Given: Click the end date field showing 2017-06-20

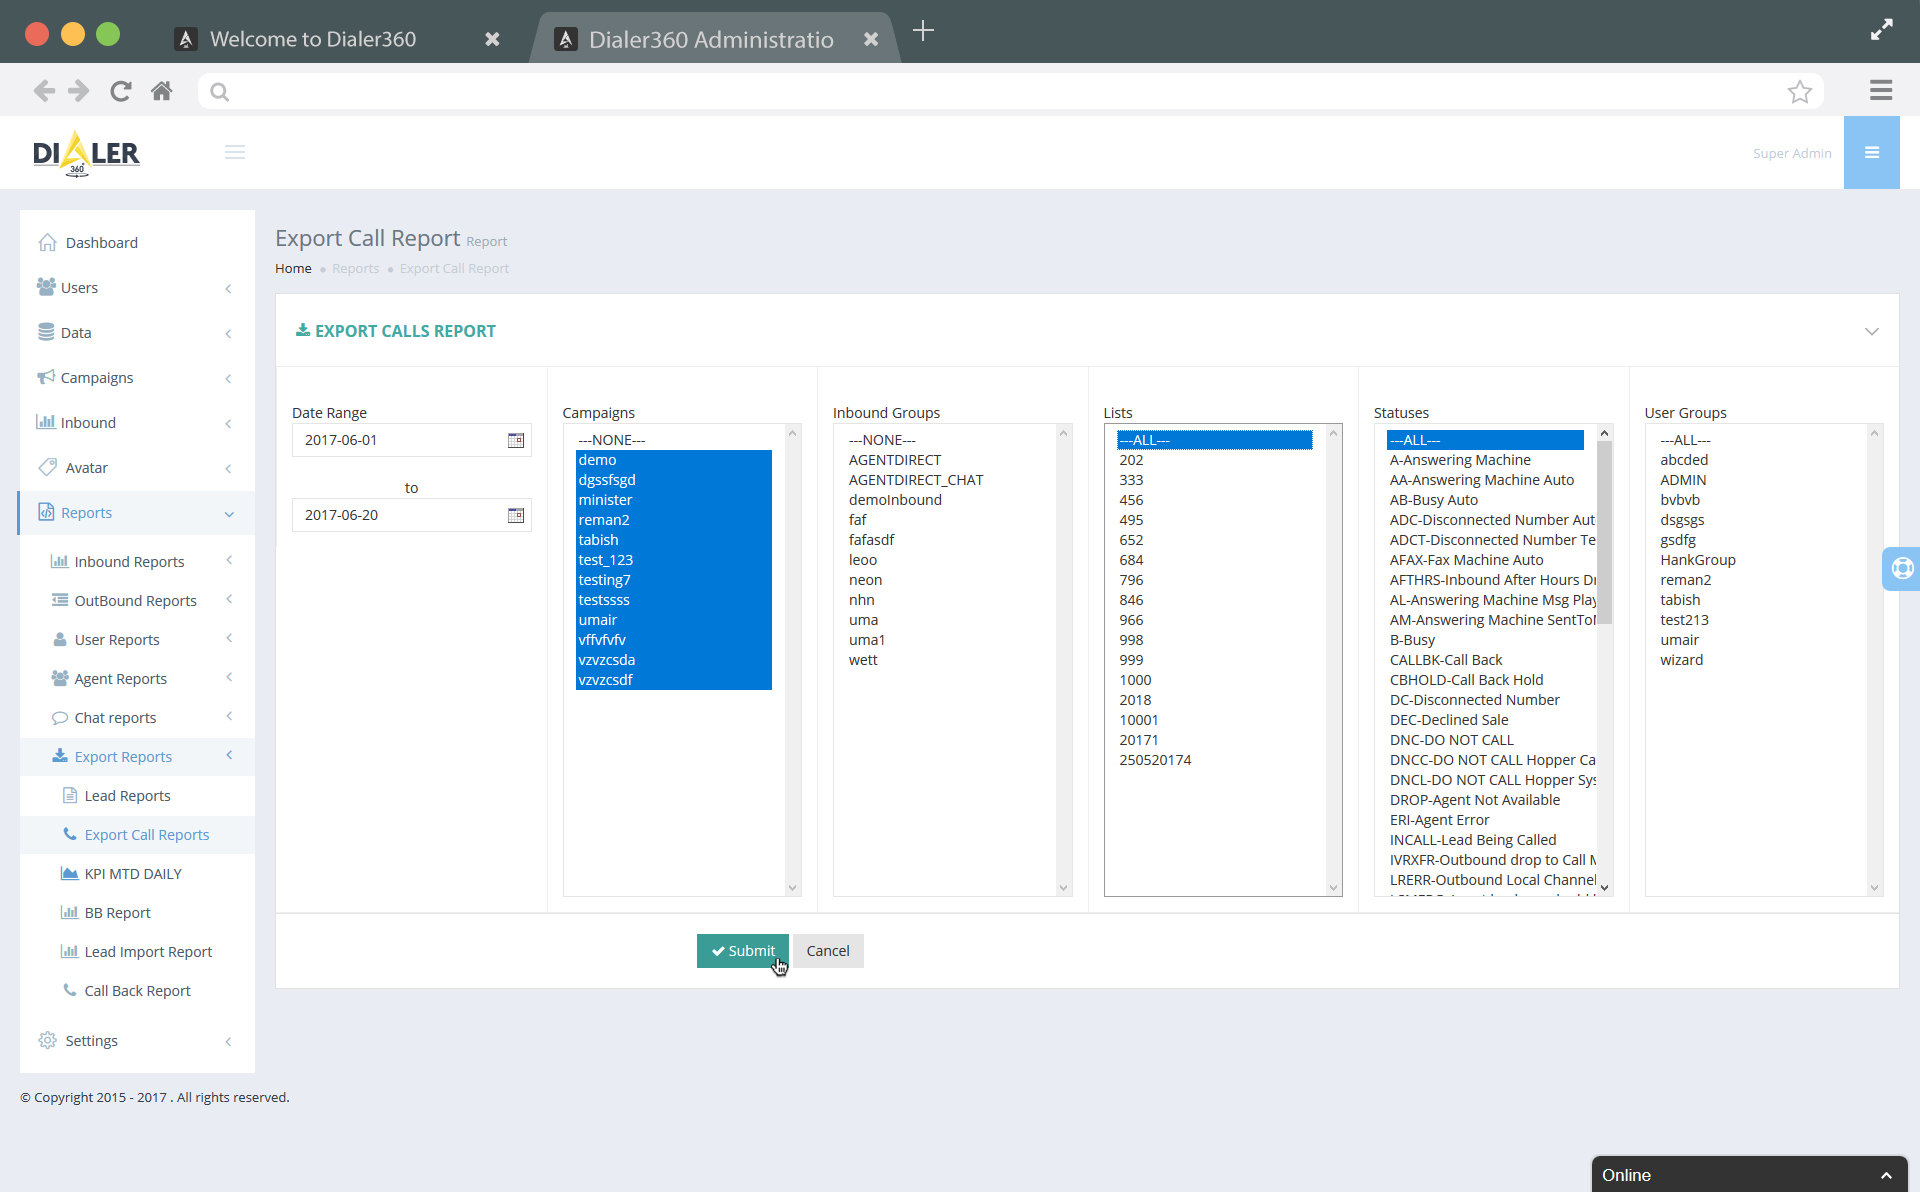Looking at the screenshot, I should 400,515.
